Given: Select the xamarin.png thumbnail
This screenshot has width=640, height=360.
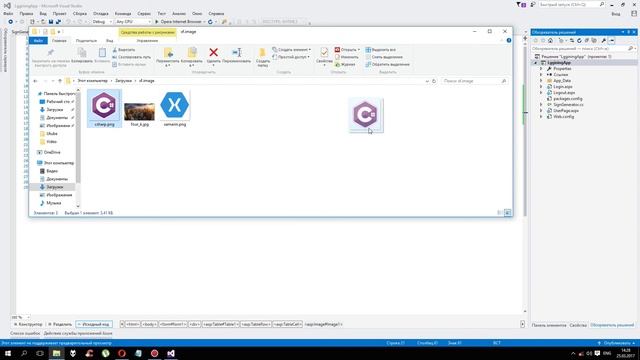Looking at the screenshot, I should (x=175, y=109).
